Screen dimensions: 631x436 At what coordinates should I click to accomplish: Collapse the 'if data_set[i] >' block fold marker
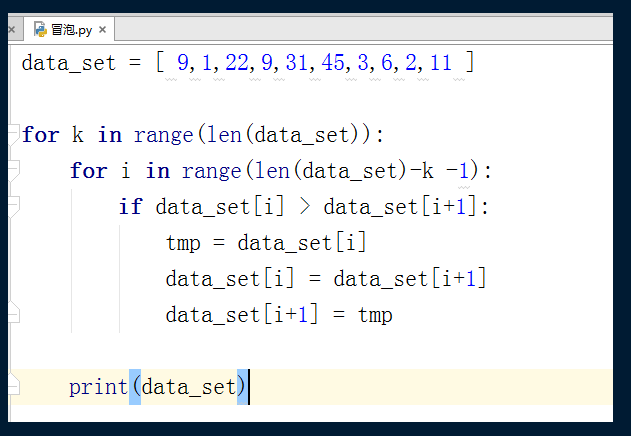pyautogui.click(x=14, y=207)
